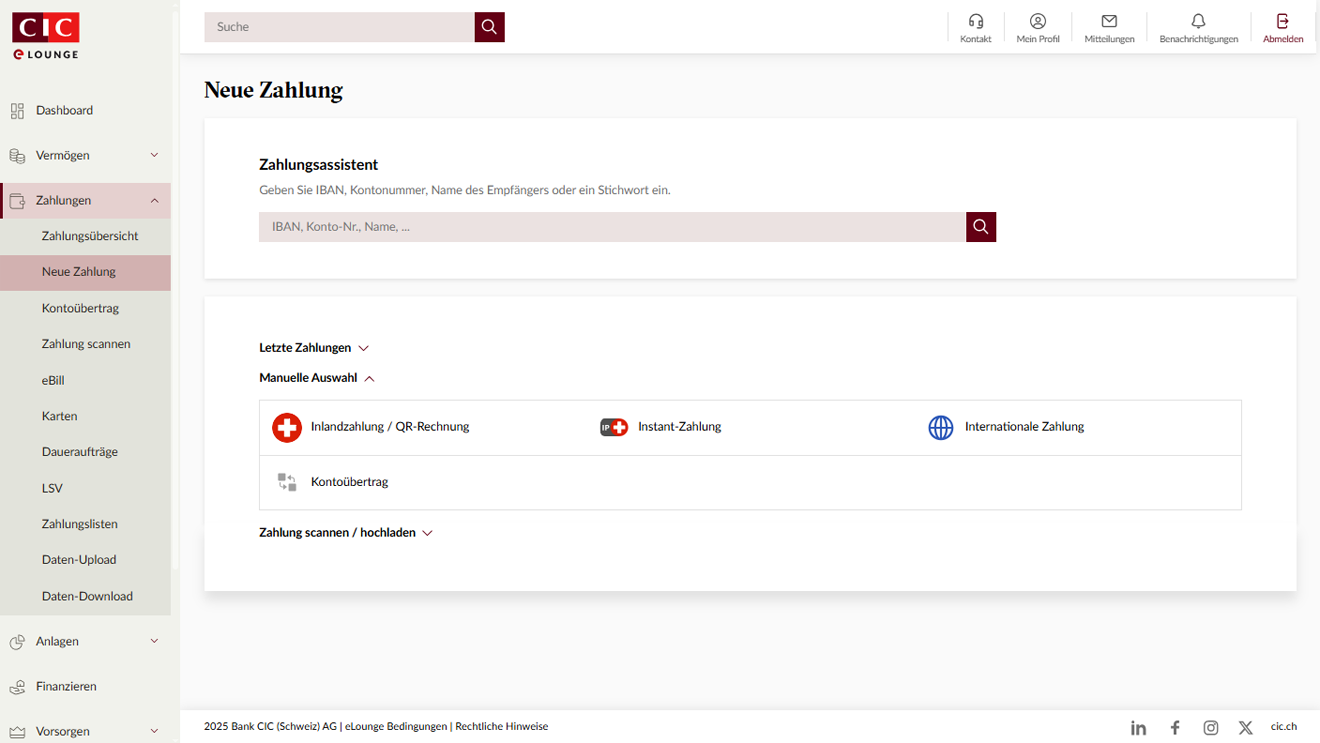The height and width of the screenshot is (743, 1320).
Task: Click the LinkedIn icon in footer
Action: [1138, 728]
